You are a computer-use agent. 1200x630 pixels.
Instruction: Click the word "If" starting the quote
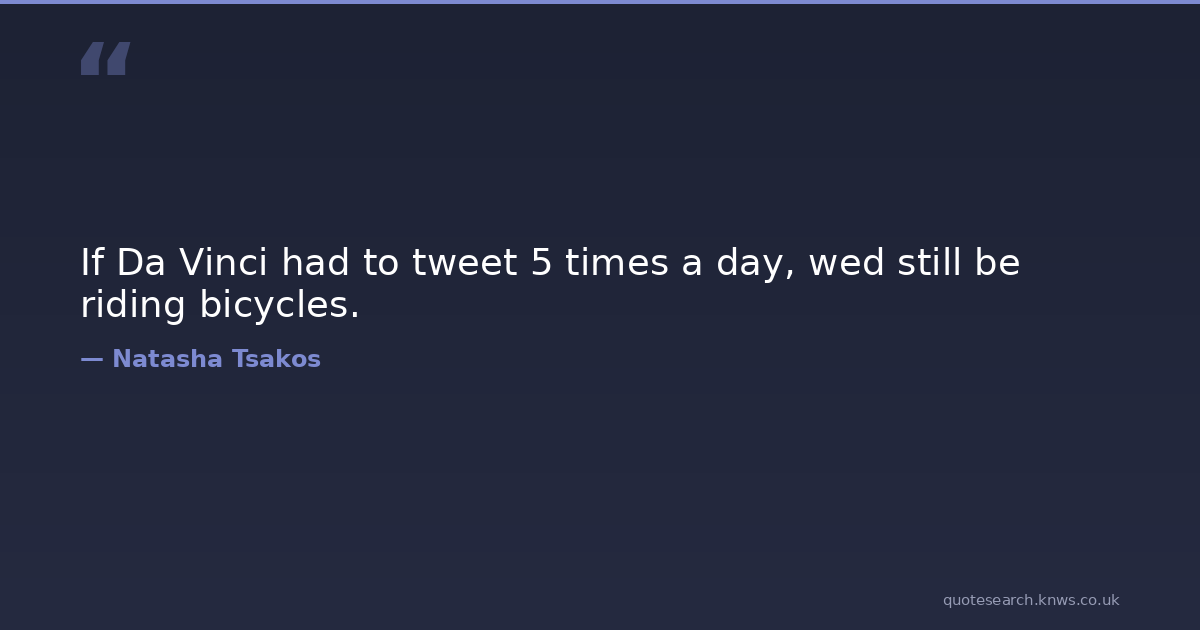click(91, 263)
